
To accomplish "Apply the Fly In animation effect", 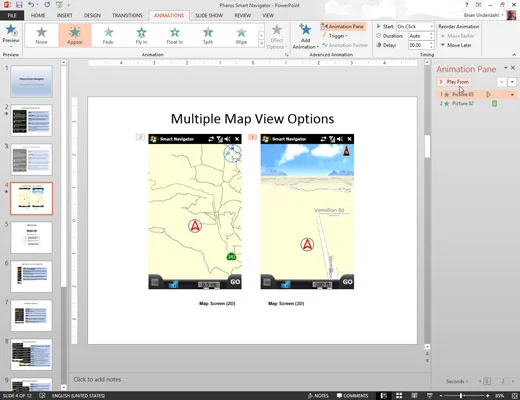I will (141, 35).
